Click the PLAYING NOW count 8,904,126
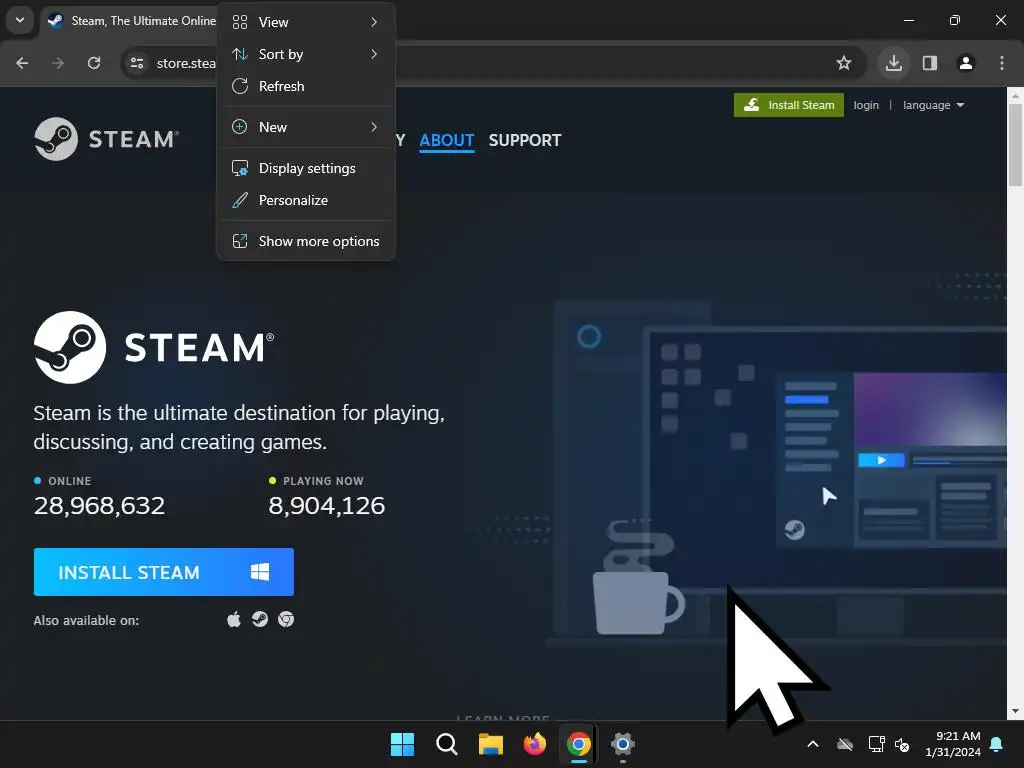Image resolution: width=1024 pixels, height=768 pixels. (x=327, y=505)
